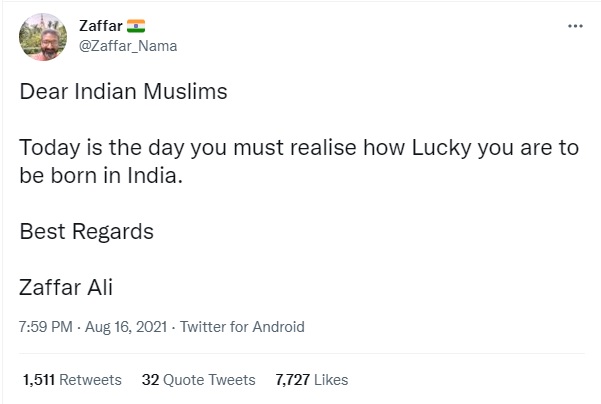Click the "Best Regards" line
Viewport: 601px width, 404px height.
point(87,232)
